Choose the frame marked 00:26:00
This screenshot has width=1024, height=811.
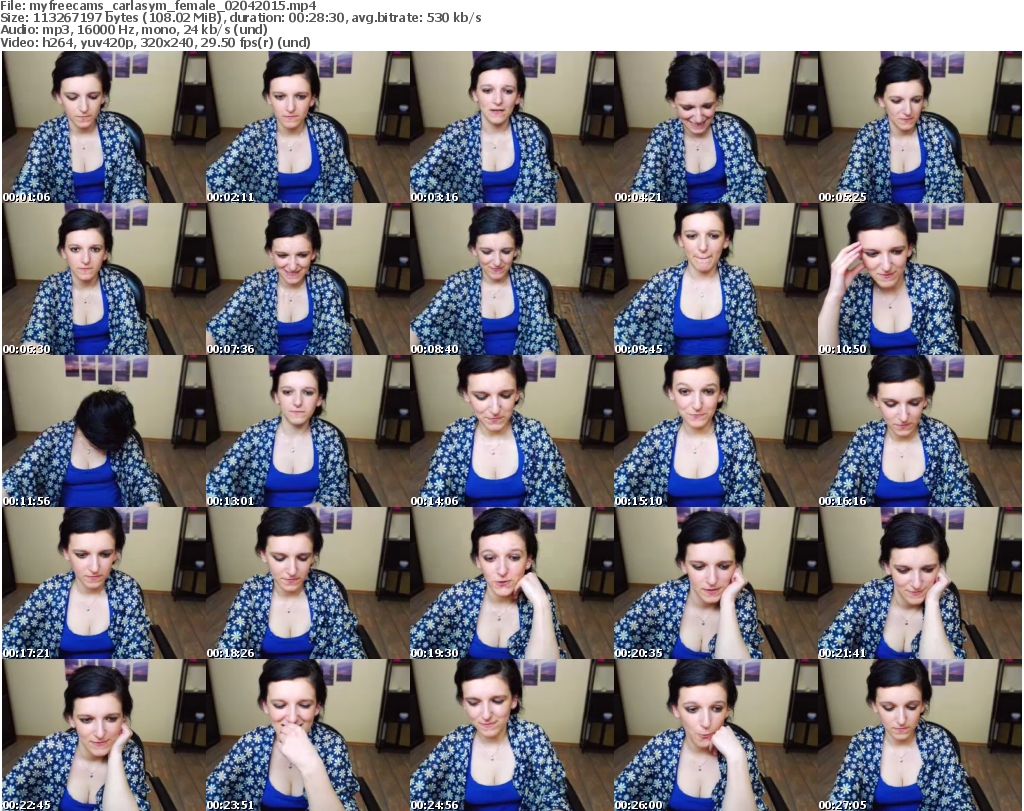pyautogui.click(x=716, y=735)
